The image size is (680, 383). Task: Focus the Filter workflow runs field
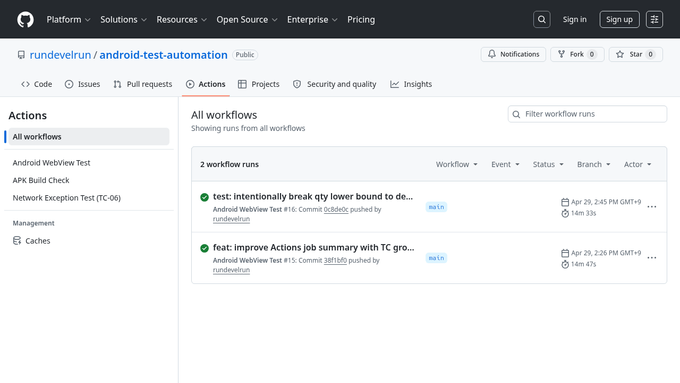coord(587,114)
